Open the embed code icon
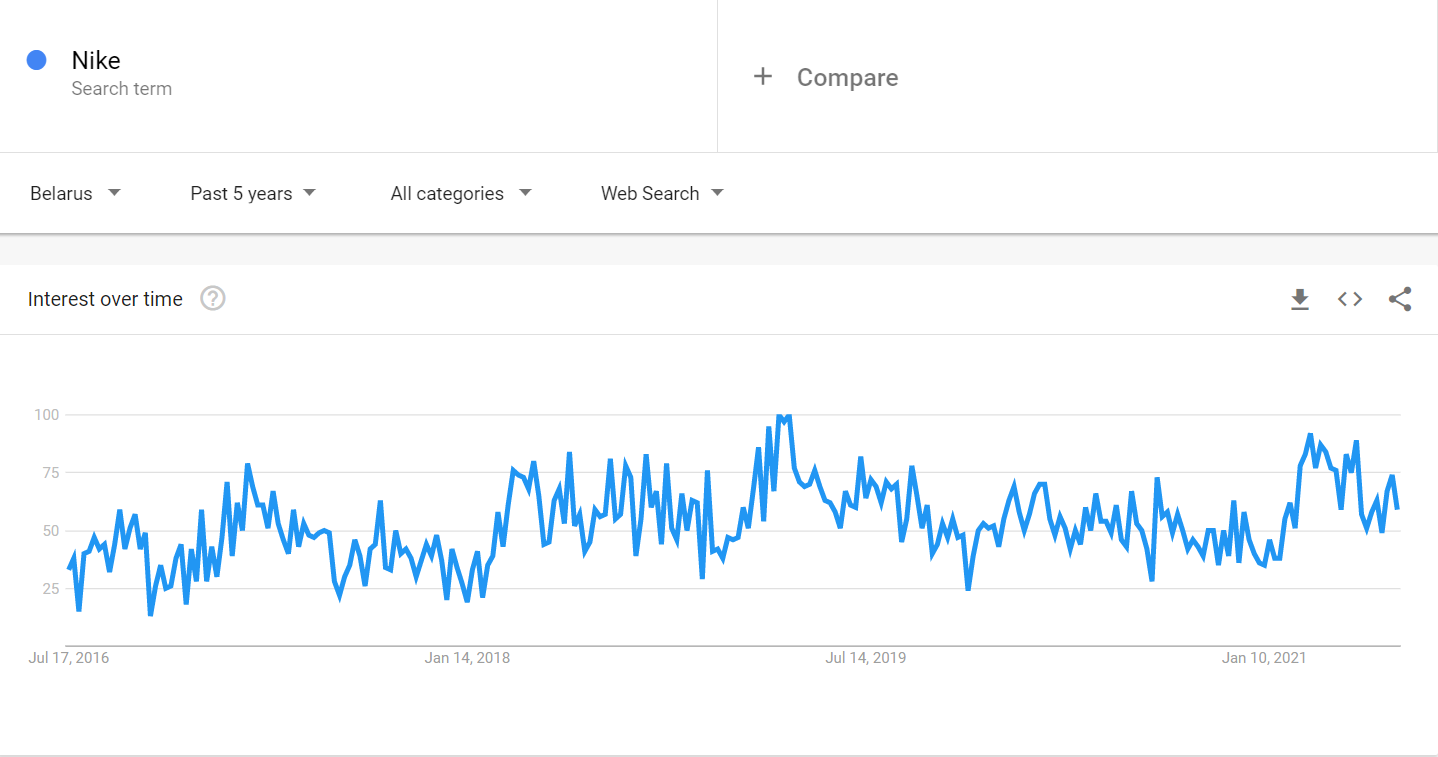The height and width of the screenshot is (757, 1438). point(1350,299)
